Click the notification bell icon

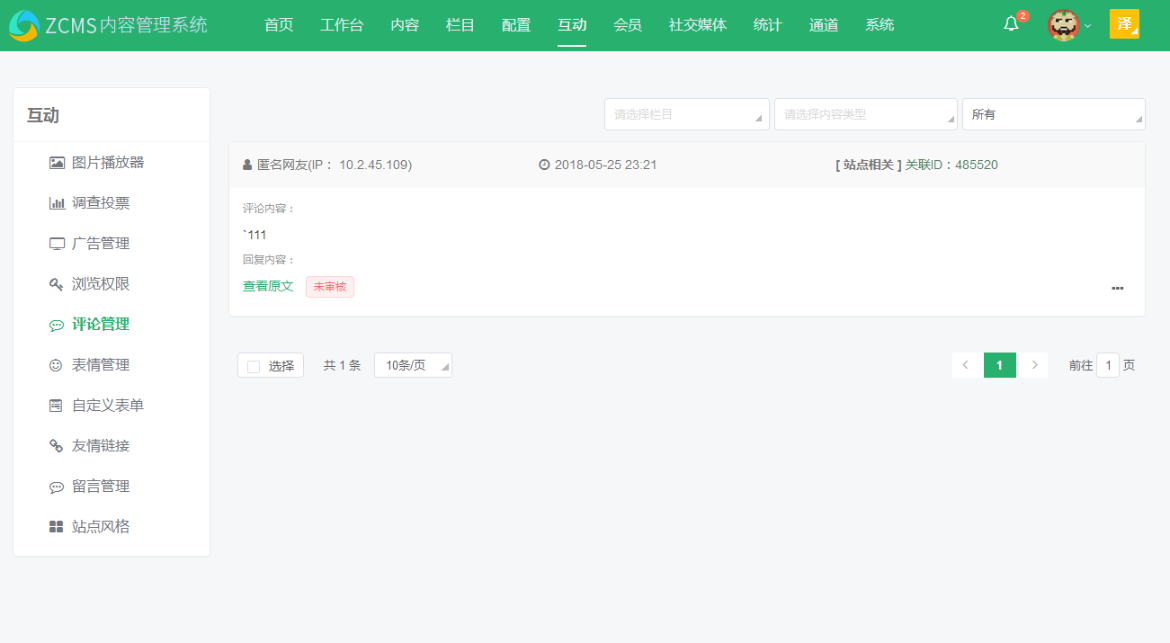coord(1010,24)
